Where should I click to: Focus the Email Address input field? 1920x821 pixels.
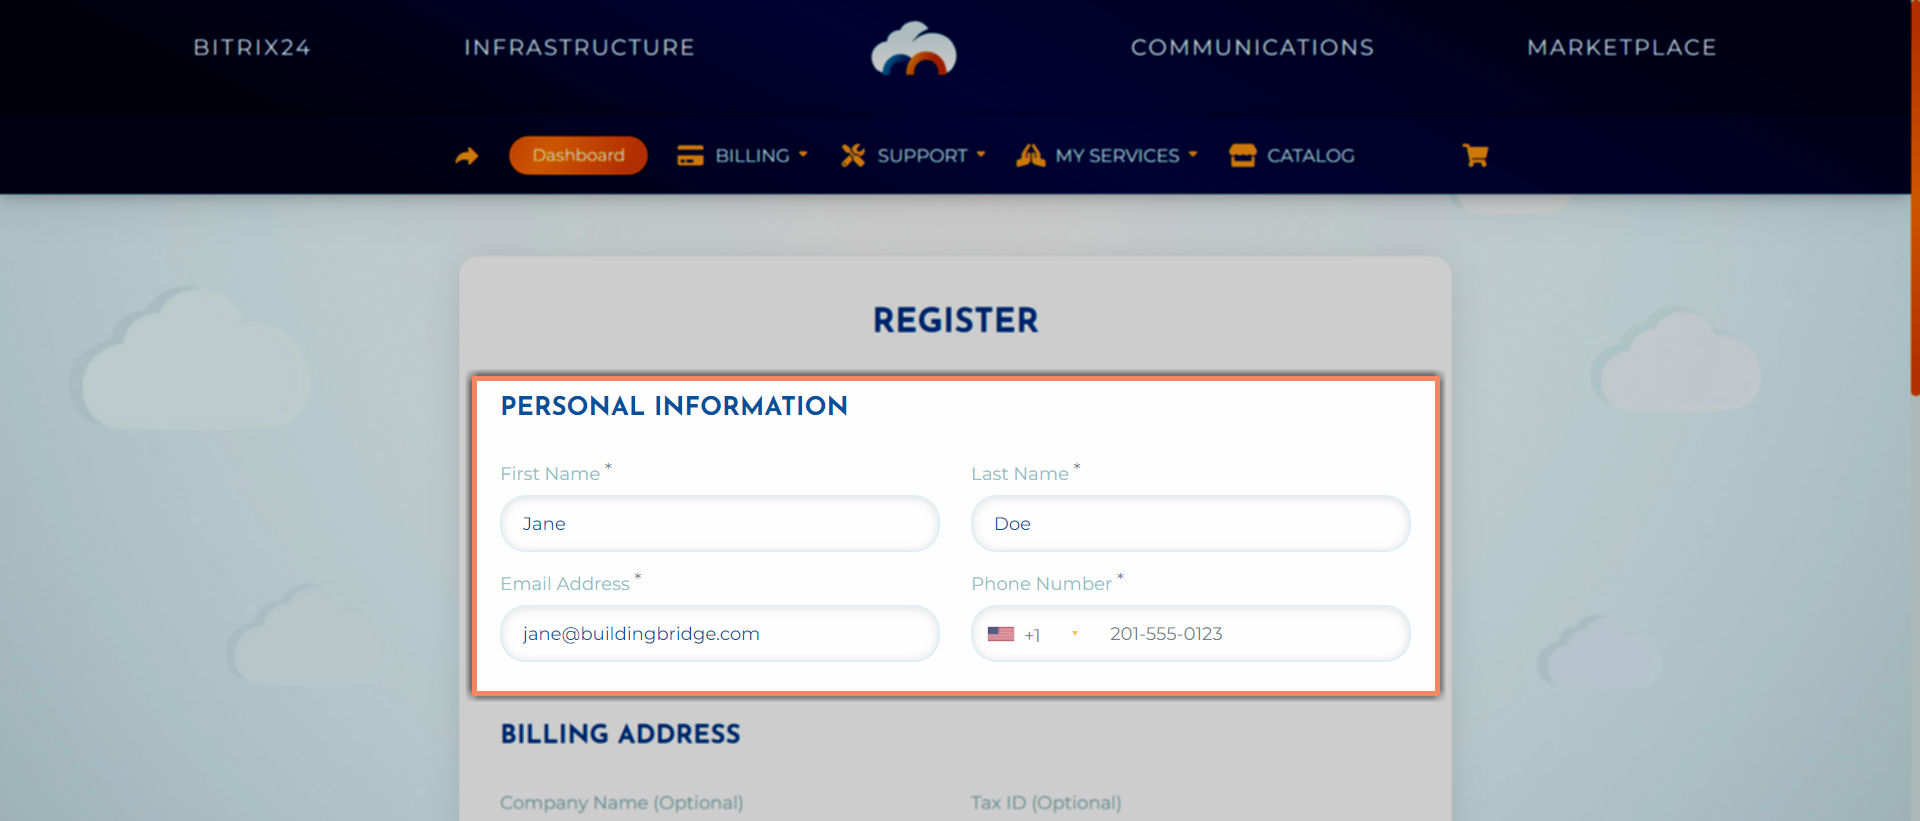pyautogui.click(x=719, y=634)
